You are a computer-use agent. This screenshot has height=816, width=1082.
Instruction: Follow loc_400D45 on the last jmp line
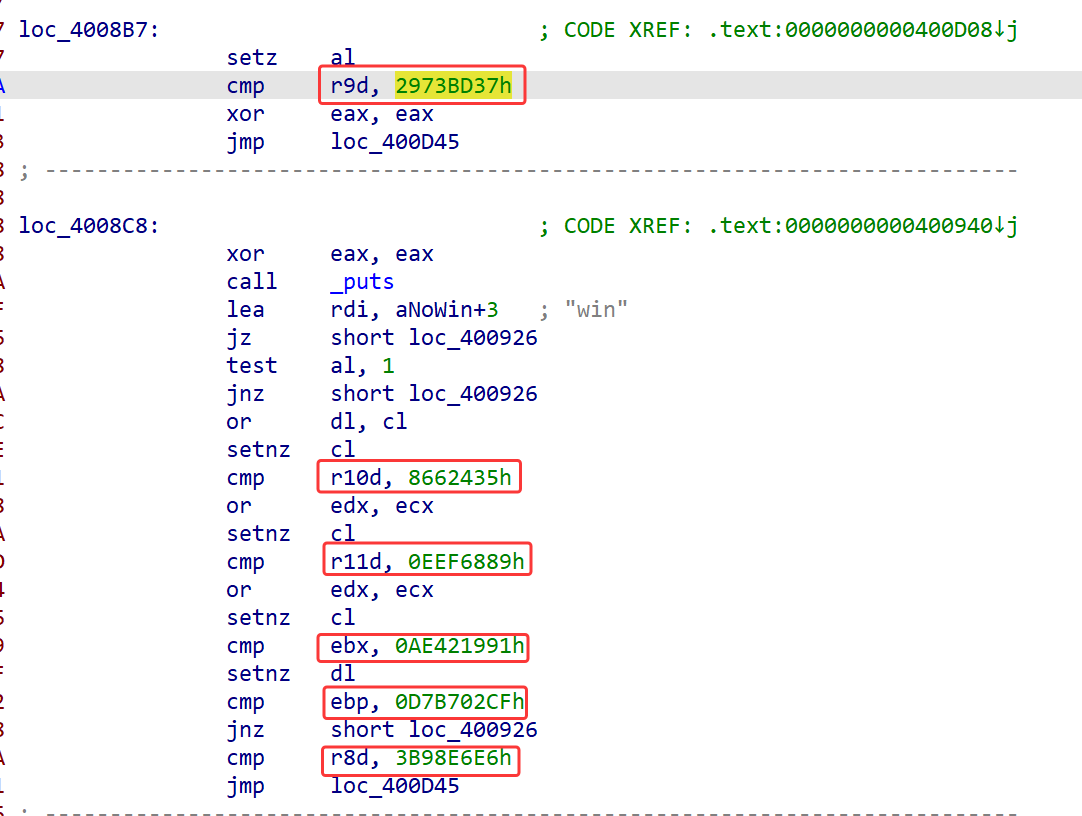(x=395, y=786)
